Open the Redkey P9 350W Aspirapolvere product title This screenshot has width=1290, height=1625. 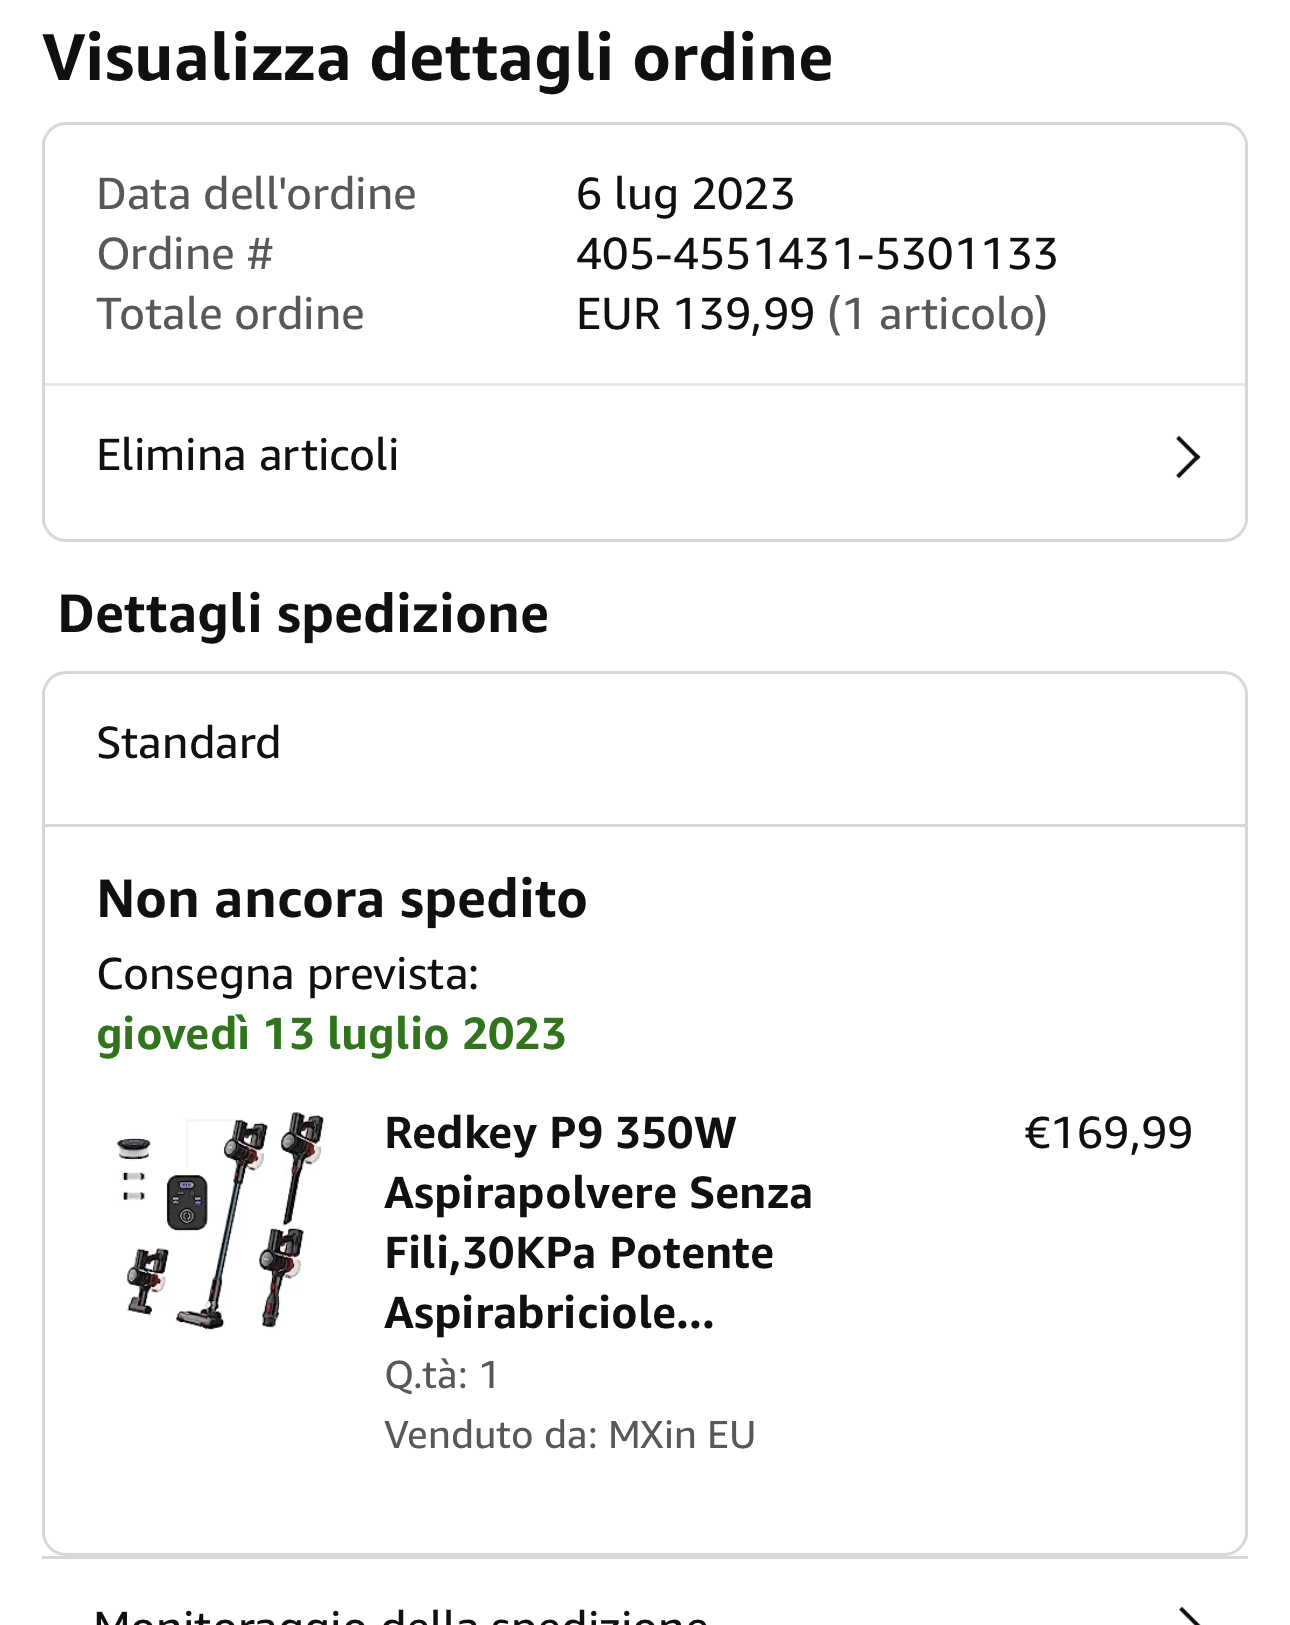[x=597, y=1222]
